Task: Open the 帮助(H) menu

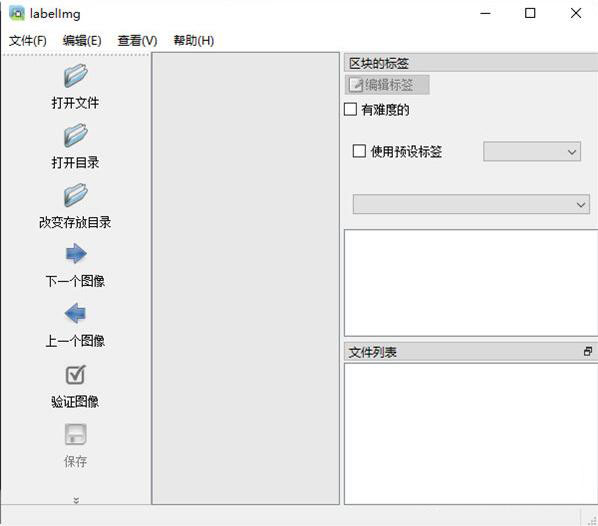Action: click(x=194, y=40)
